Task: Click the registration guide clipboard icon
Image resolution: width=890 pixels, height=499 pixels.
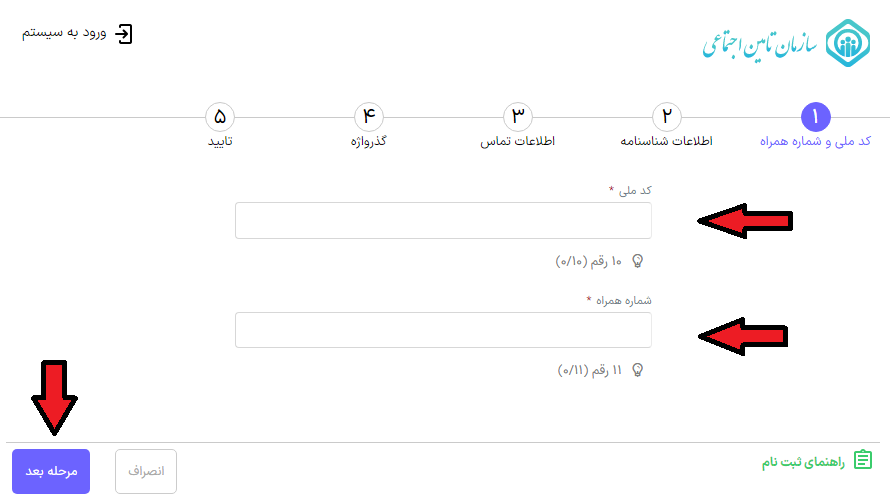Action: 862,461
